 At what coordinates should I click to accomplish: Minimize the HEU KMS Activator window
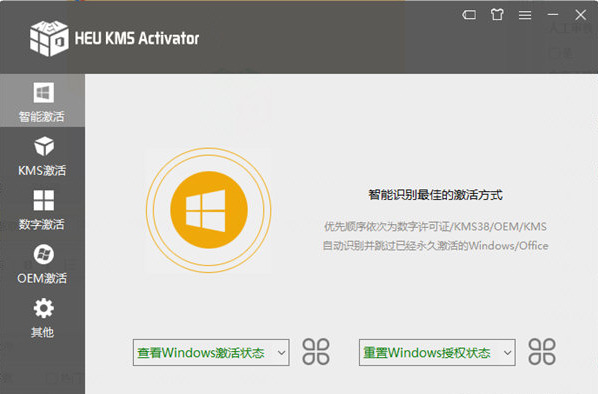tap(553, 15)
